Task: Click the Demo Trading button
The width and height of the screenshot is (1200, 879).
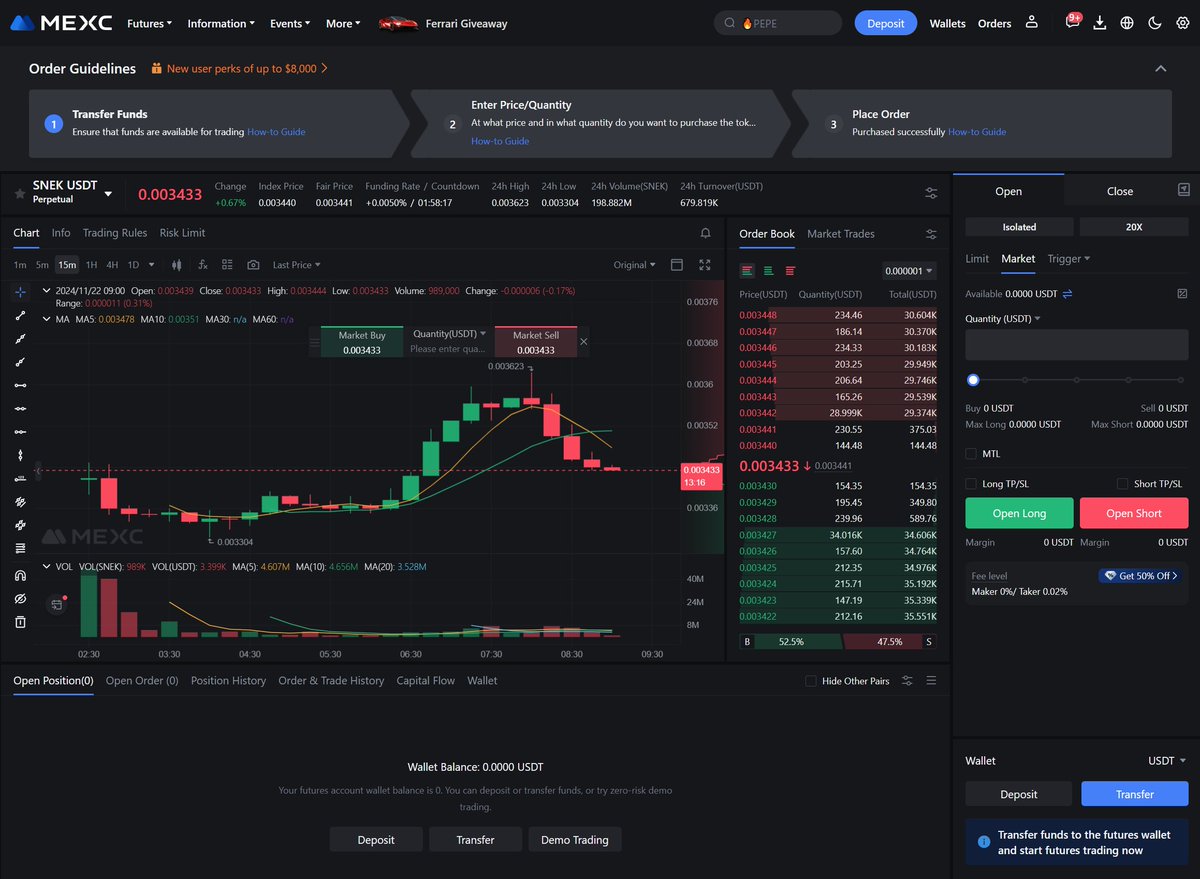Action: (575, 840)
